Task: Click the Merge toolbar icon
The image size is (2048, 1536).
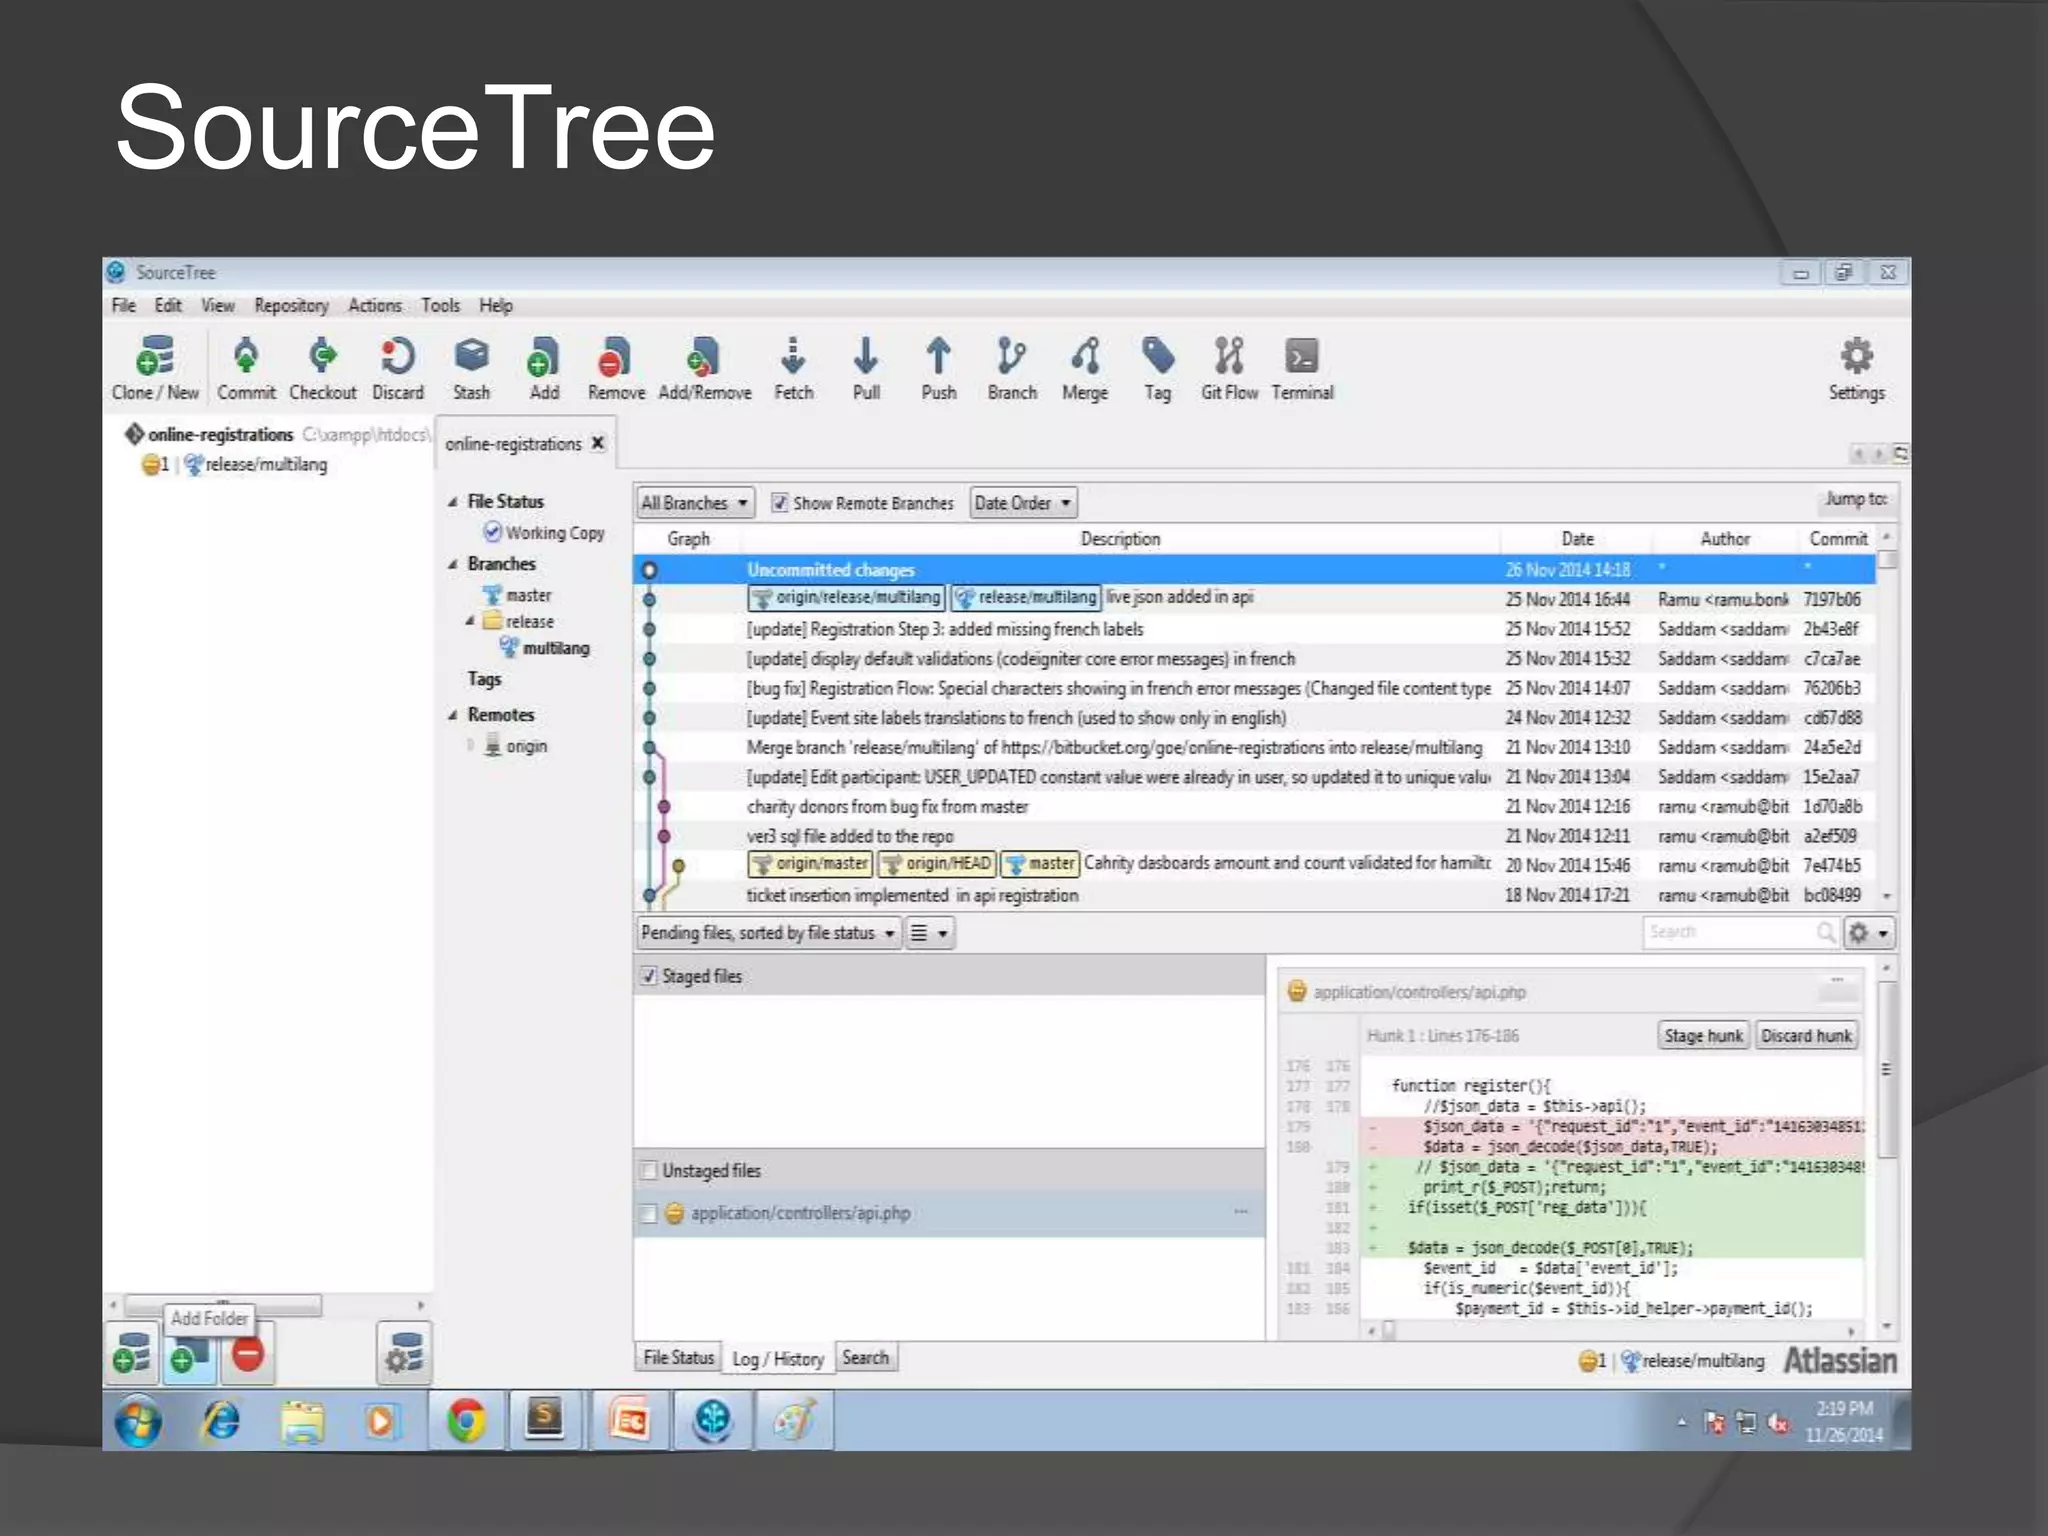Action: [1085, 368]
